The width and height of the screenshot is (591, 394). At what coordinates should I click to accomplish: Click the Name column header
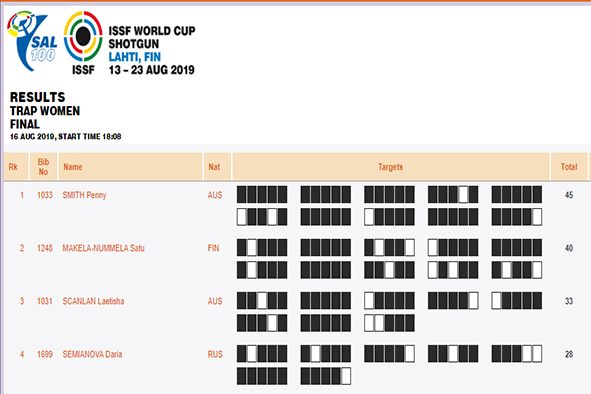(73, 167)
